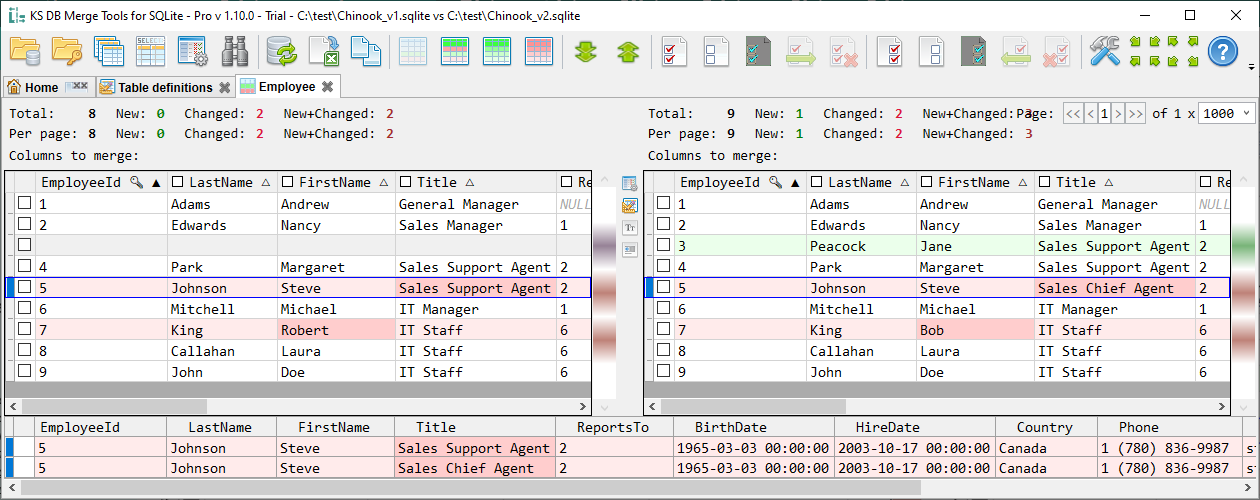Switch to the Home tab
The image size is (1260, 500).
(33, 87)
